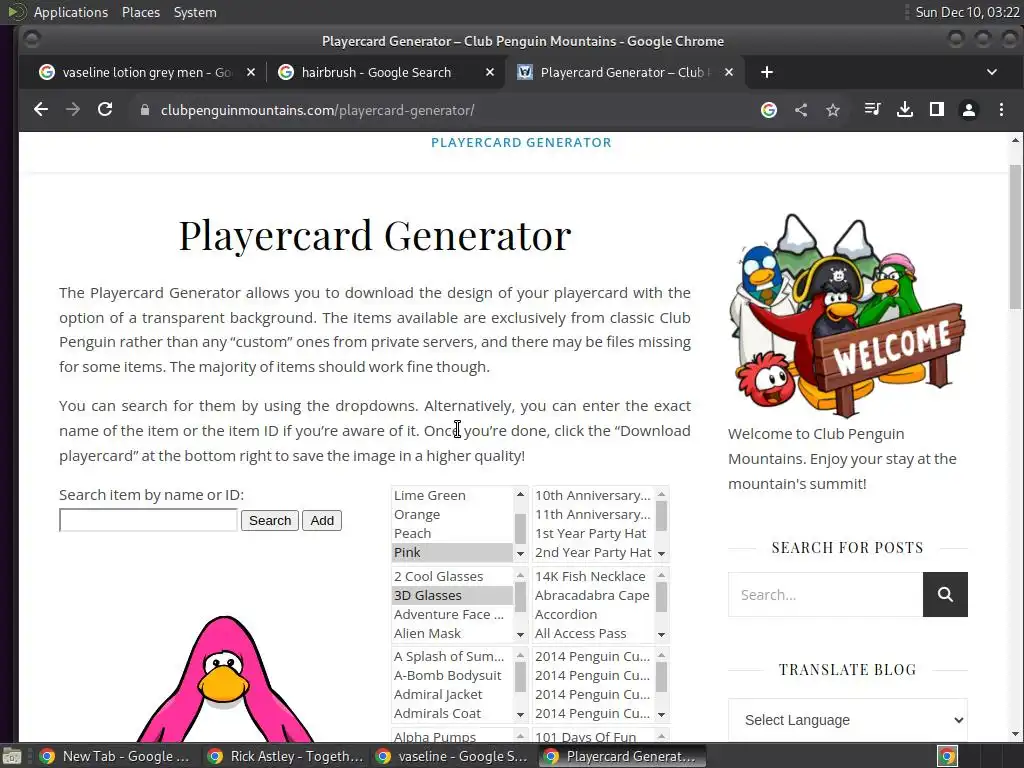Select Admiral Jacket item
The height and width of the screenshot is (768, 1024).
pyautogui.click(x=453, y=695)
